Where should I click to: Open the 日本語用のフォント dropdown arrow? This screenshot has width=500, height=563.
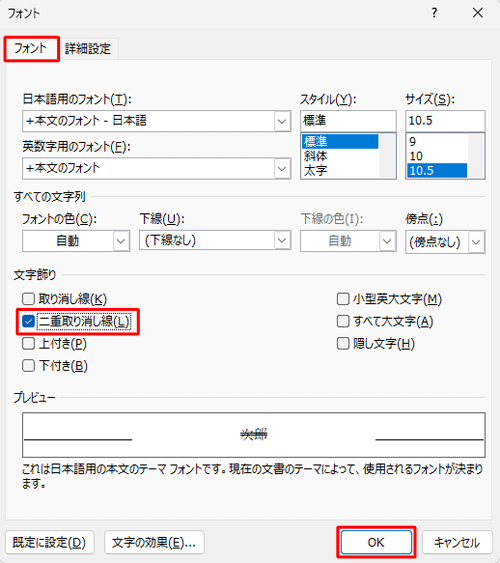click(282, 121)
